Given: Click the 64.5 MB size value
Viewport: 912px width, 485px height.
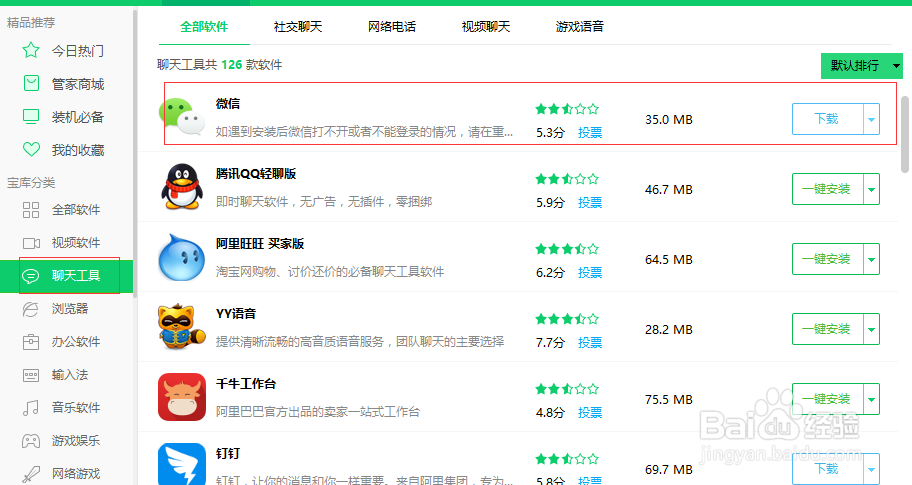Looking at the screenshot, I should coord(669,259).
